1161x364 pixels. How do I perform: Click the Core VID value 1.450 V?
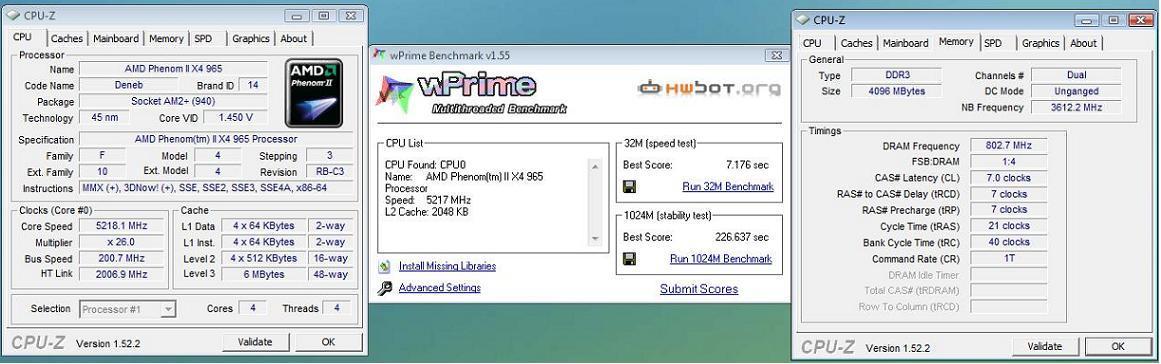(x=234, y=118)
